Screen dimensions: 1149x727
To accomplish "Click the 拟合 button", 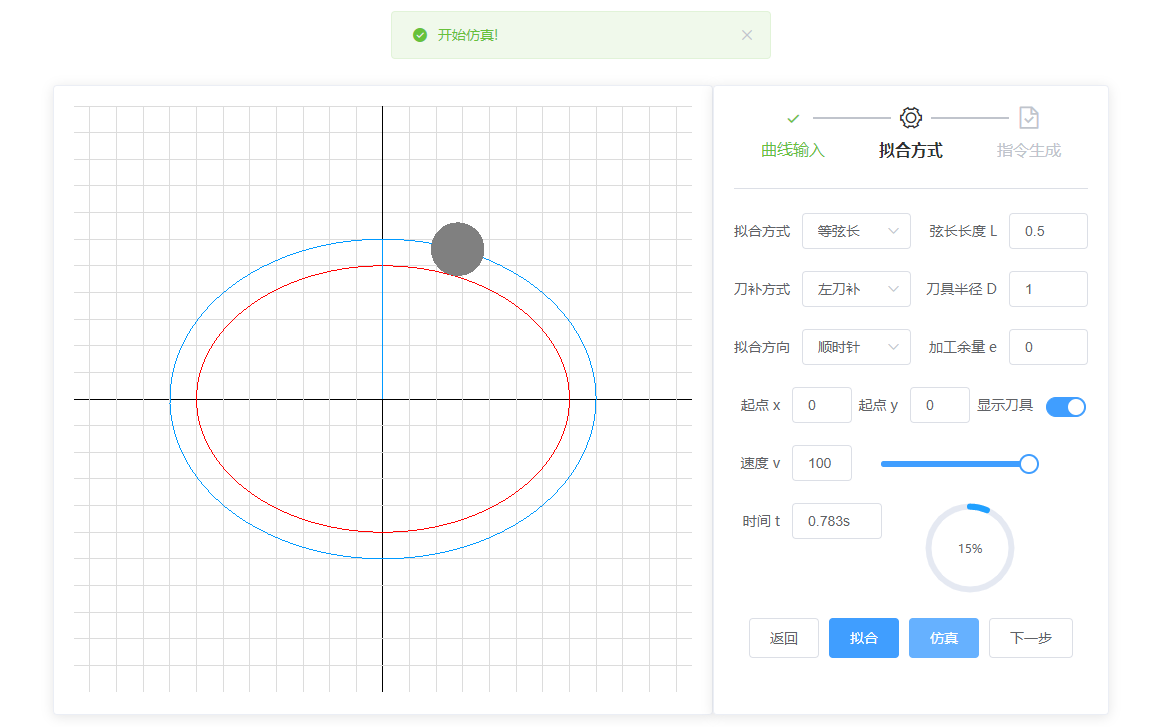I will 864,638.
